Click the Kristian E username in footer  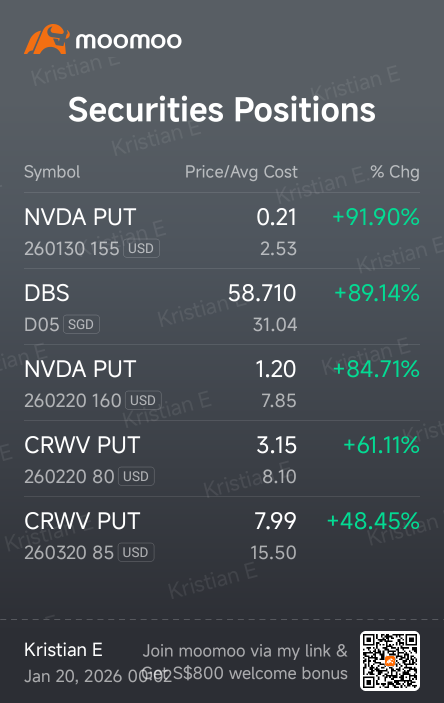point(63,650)
